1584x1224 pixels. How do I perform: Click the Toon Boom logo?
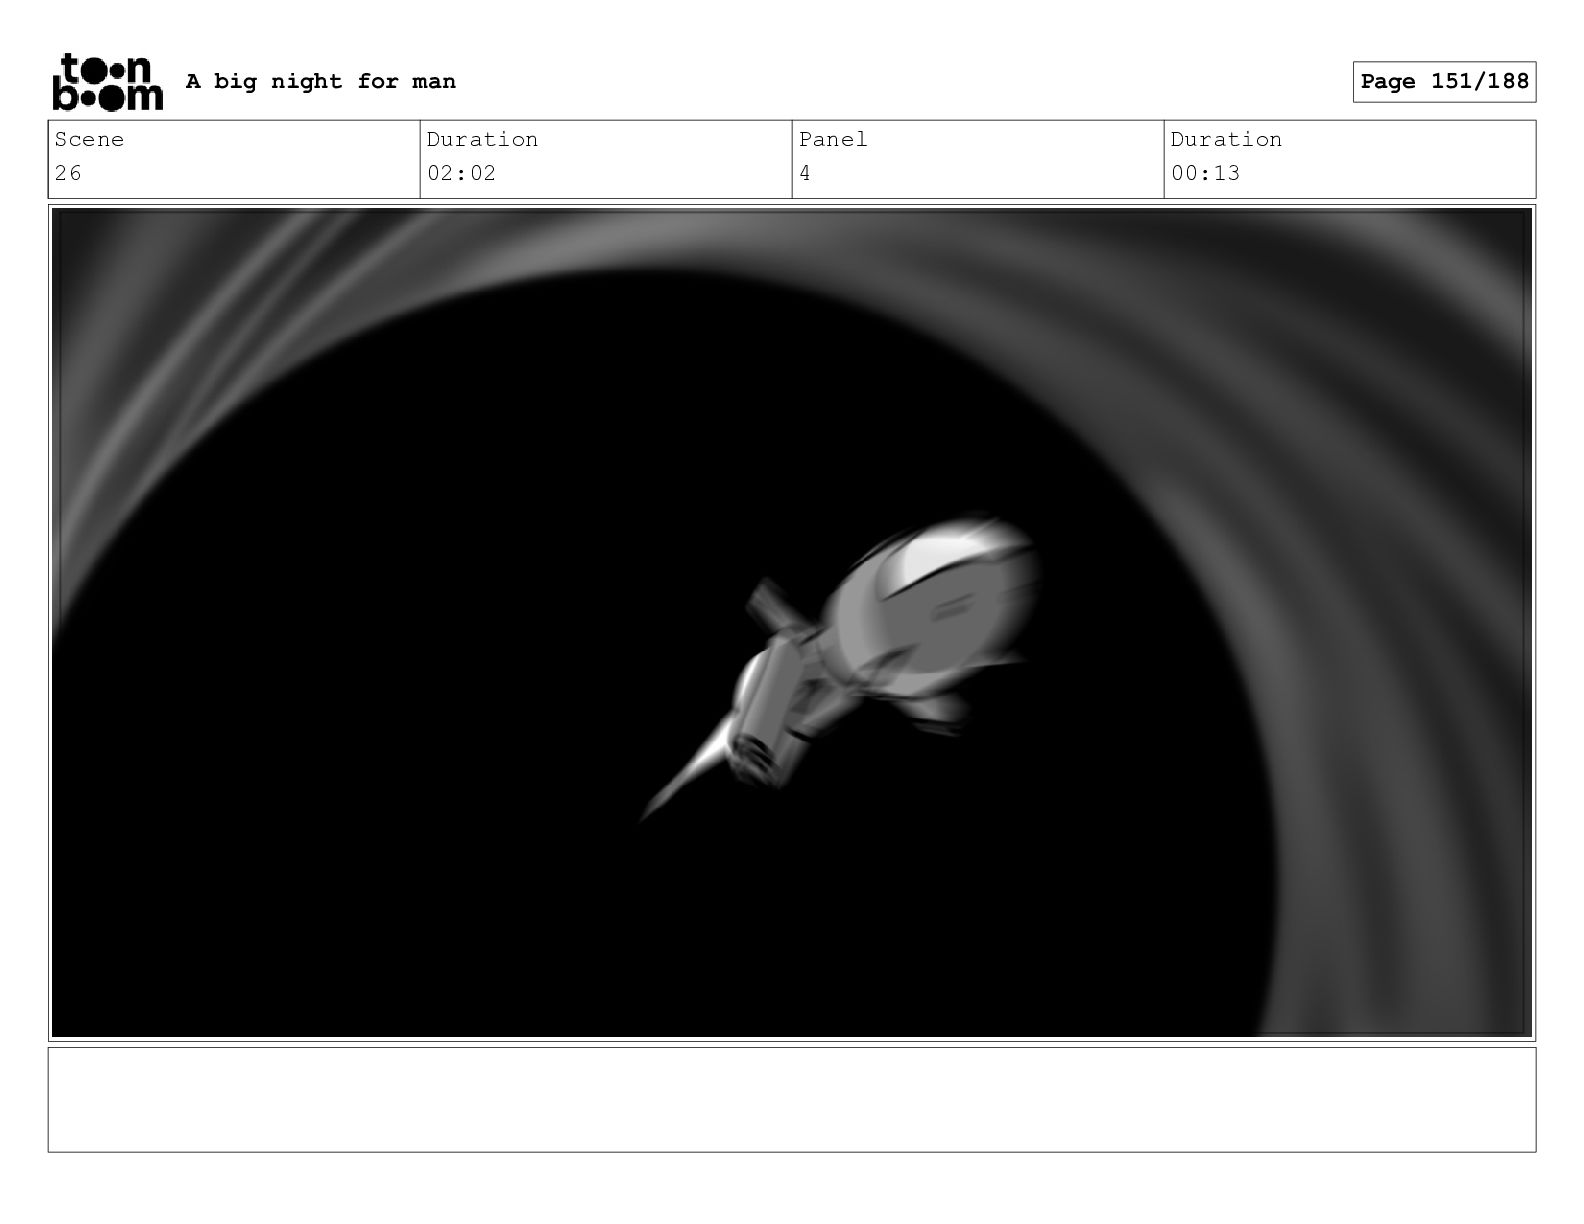[107, 81]
